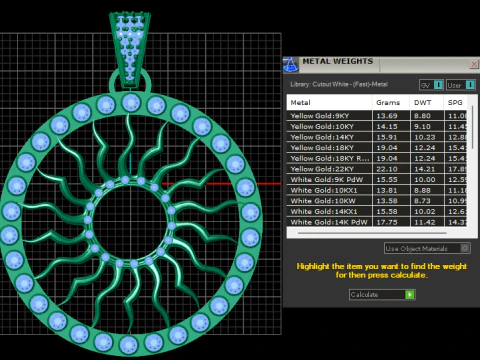Select the Yellow Gold:10KY row
This screenshot has width=480, height=360.
pos(377,126)
